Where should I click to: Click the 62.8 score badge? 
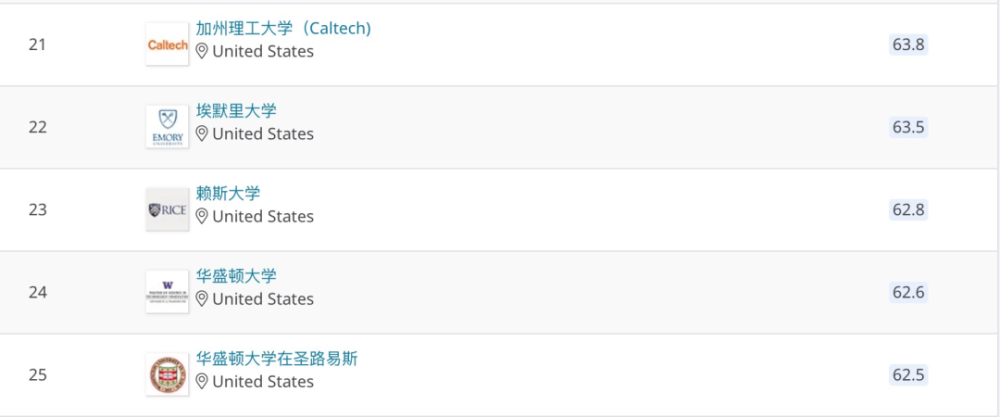tap(908, 209)
